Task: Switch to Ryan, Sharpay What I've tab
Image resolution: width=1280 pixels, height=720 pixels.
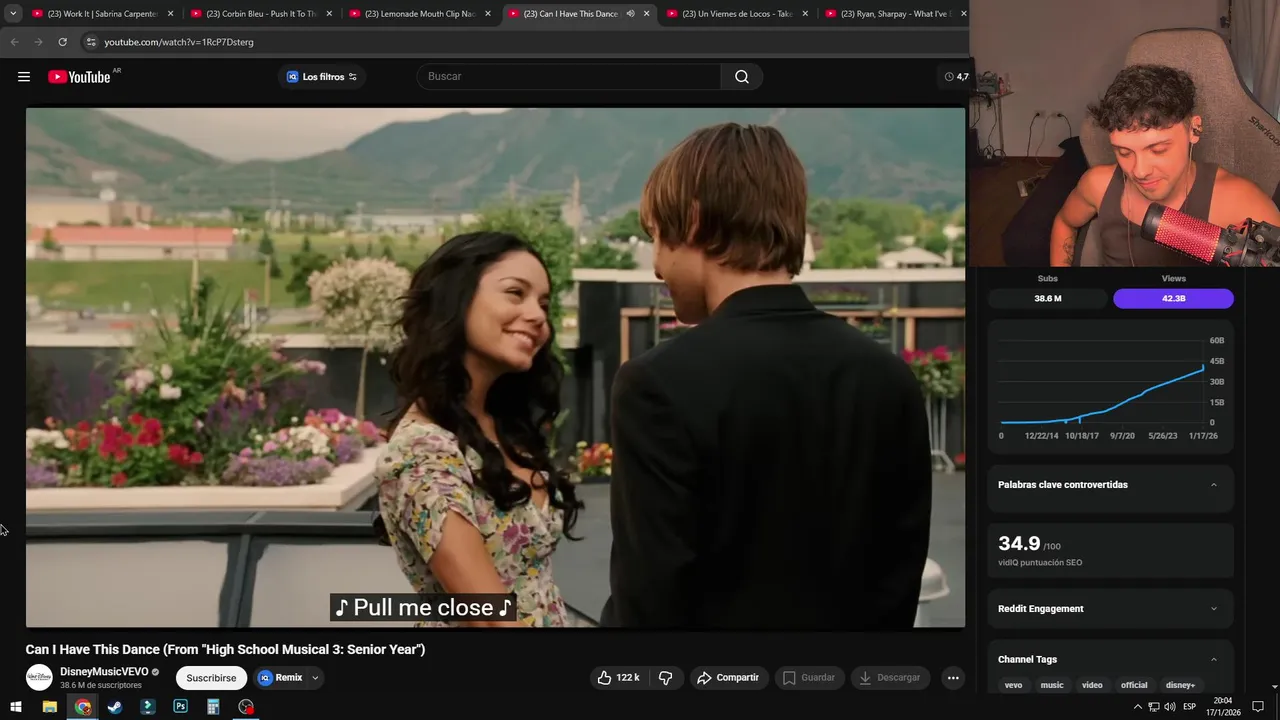Action: 895,14
